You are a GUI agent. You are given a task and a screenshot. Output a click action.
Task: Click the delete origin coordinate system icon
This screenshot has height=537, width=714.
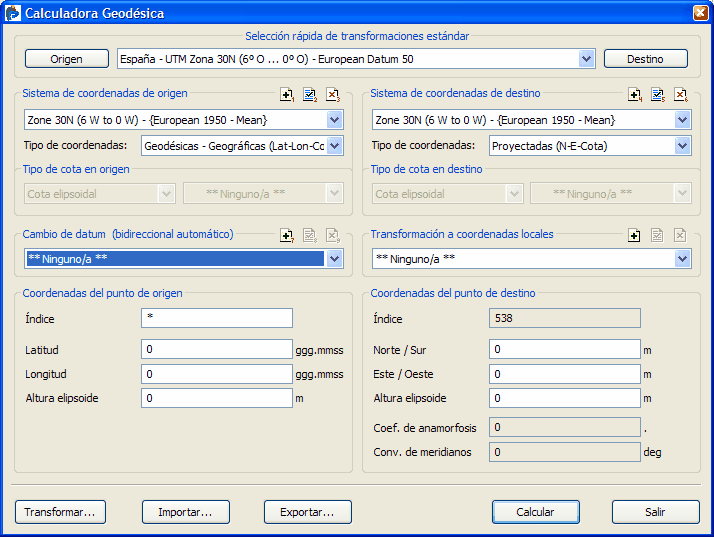(333, 95)
